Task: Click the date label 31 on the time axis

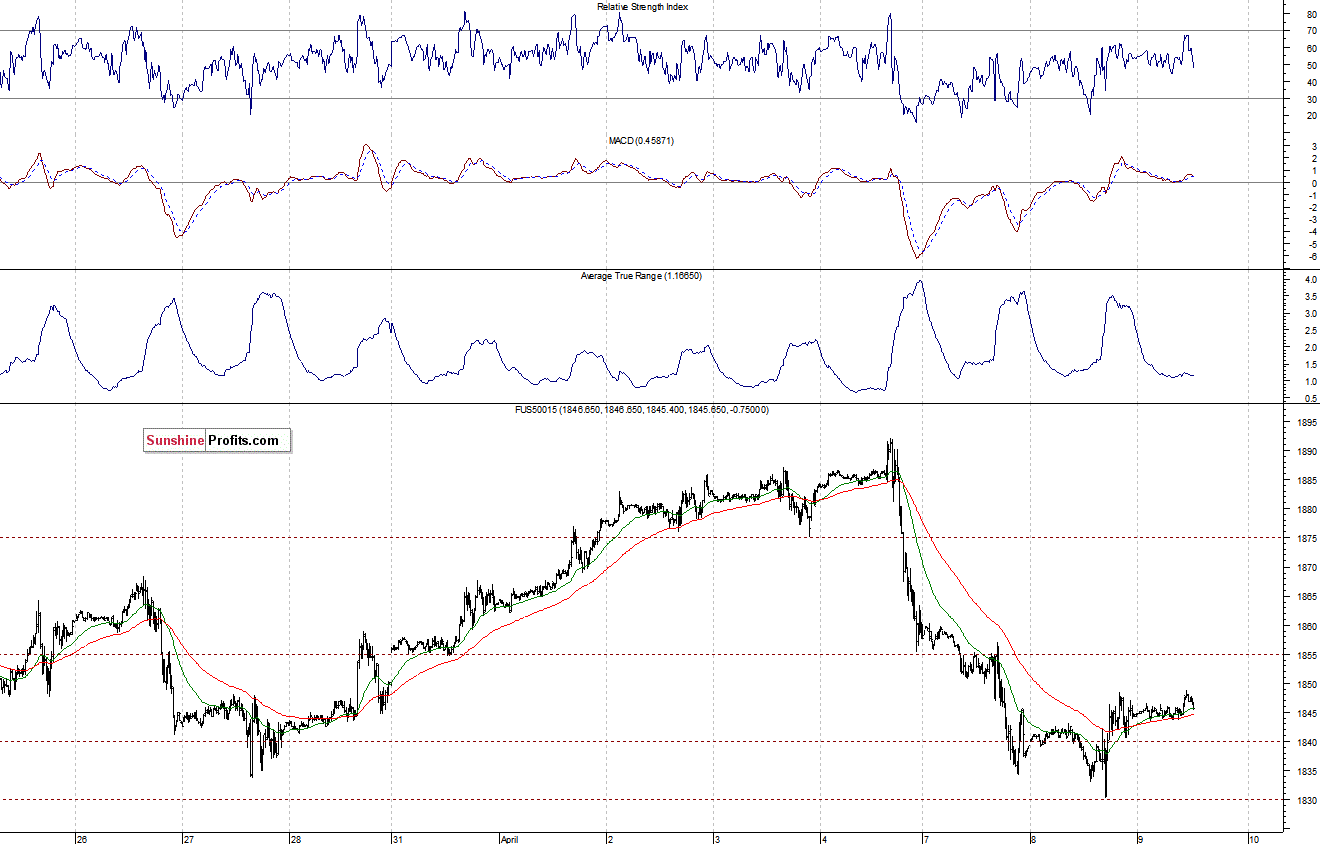Action: [x=397, y=839]
